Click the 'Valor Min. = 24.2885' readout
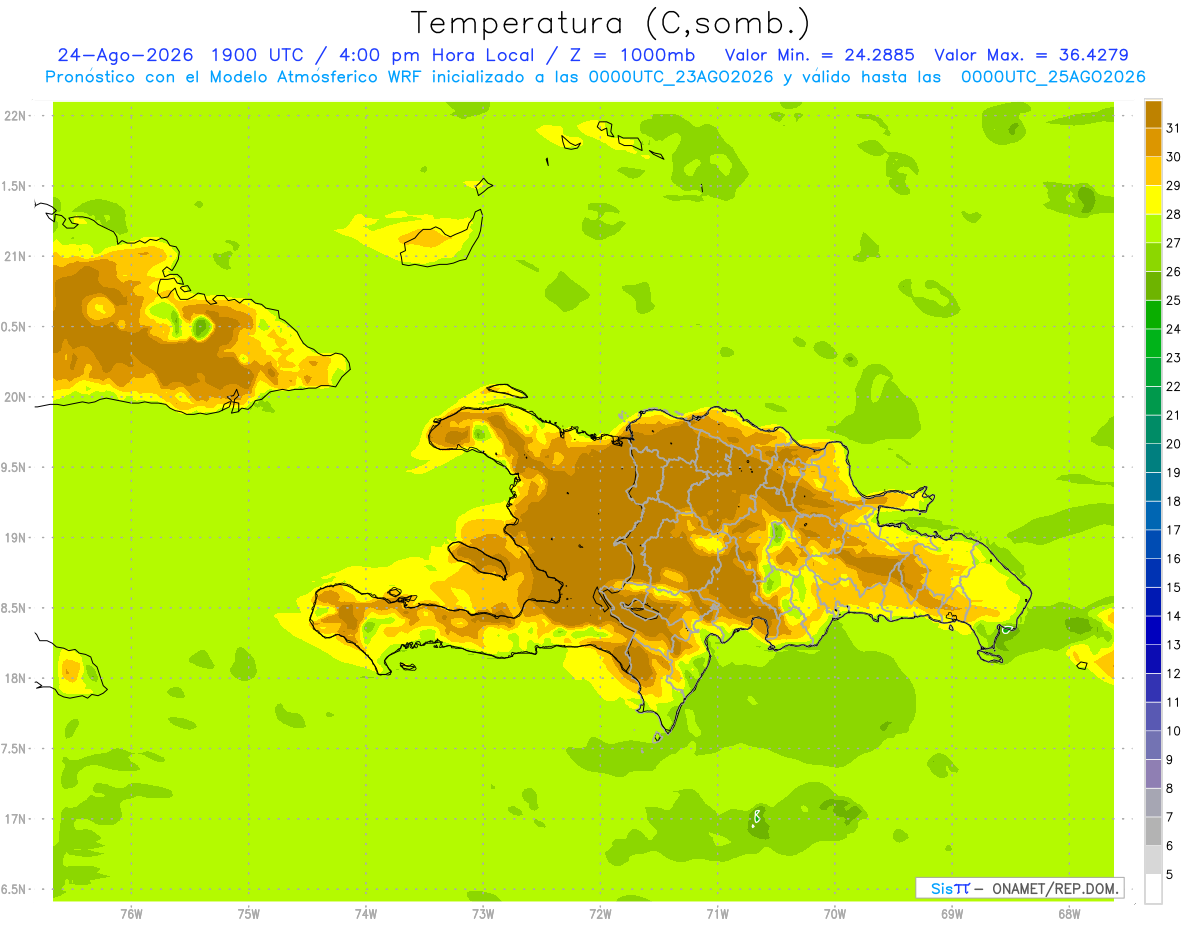Viewport: 1200px width, 927px height. pos(819,55)
